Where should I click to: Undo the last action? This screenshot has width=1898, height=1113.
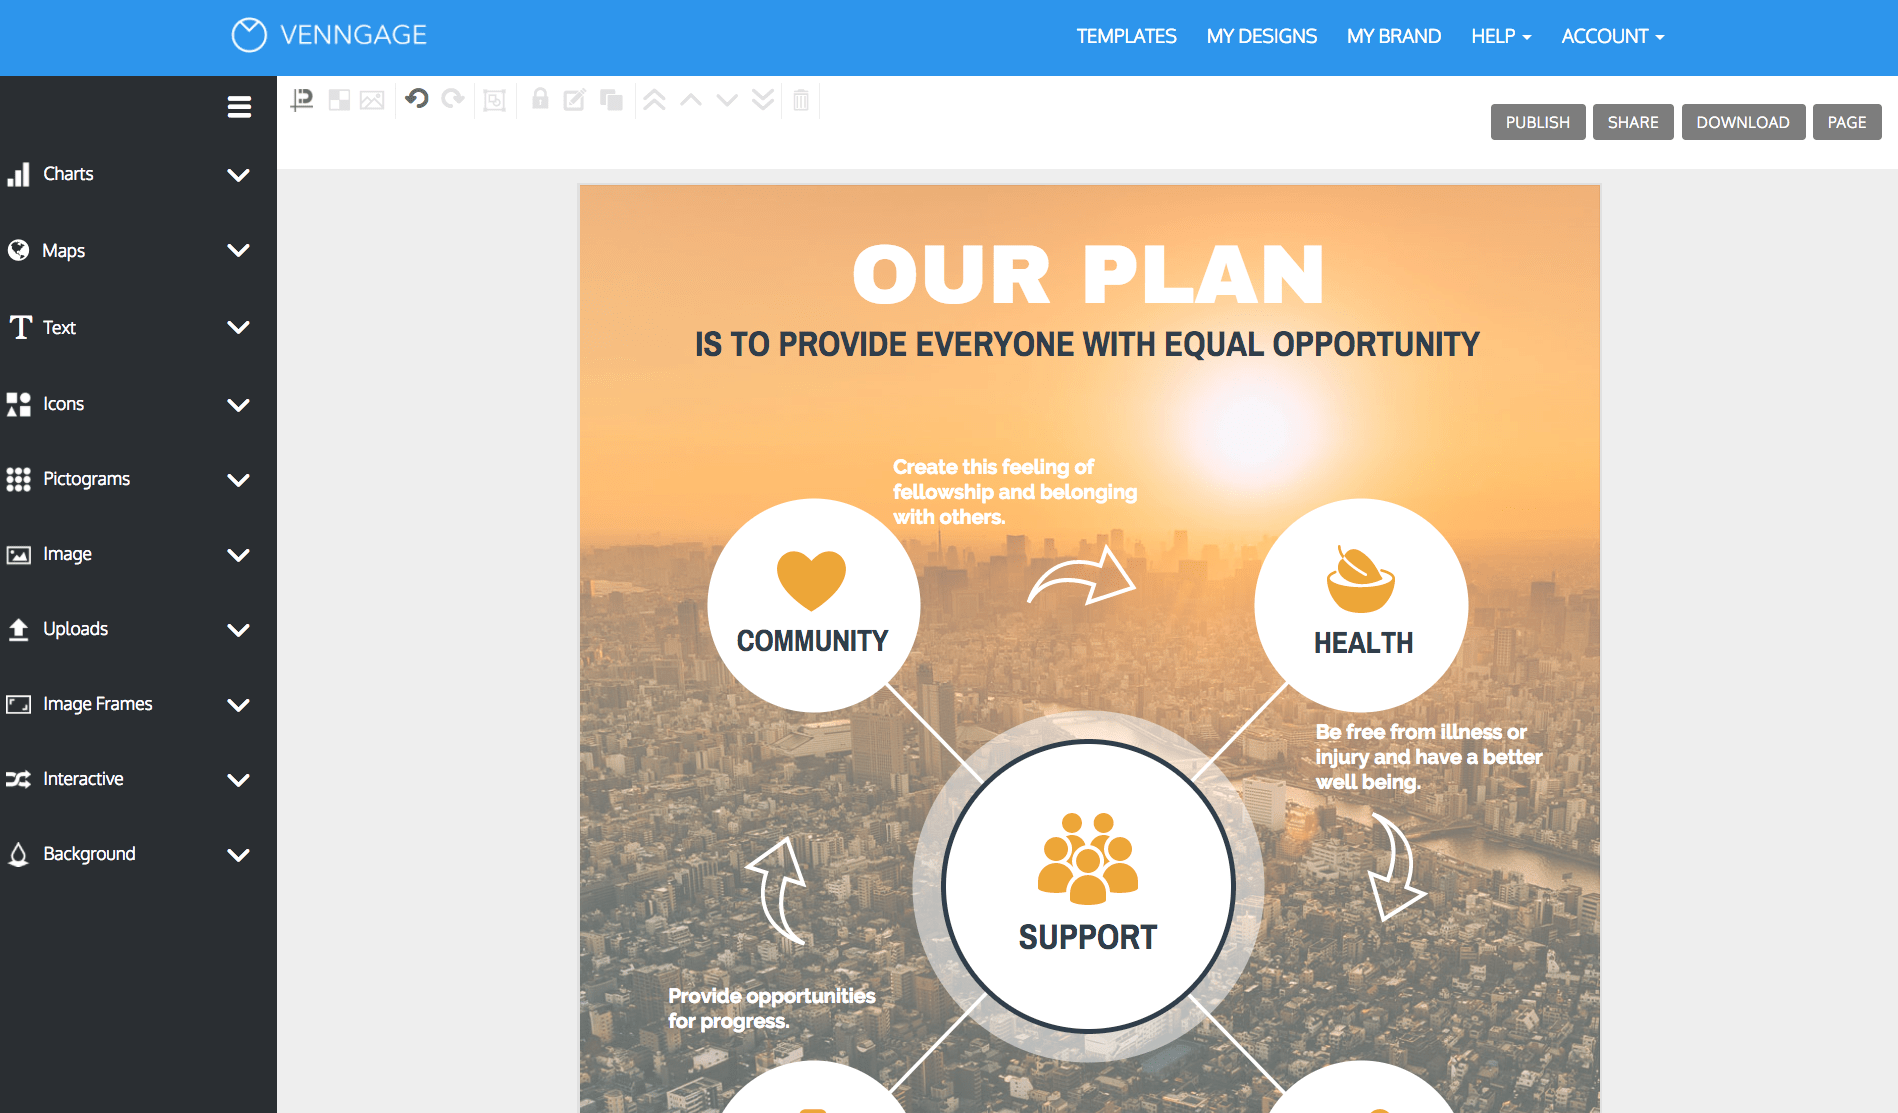[x=417, y=99]
